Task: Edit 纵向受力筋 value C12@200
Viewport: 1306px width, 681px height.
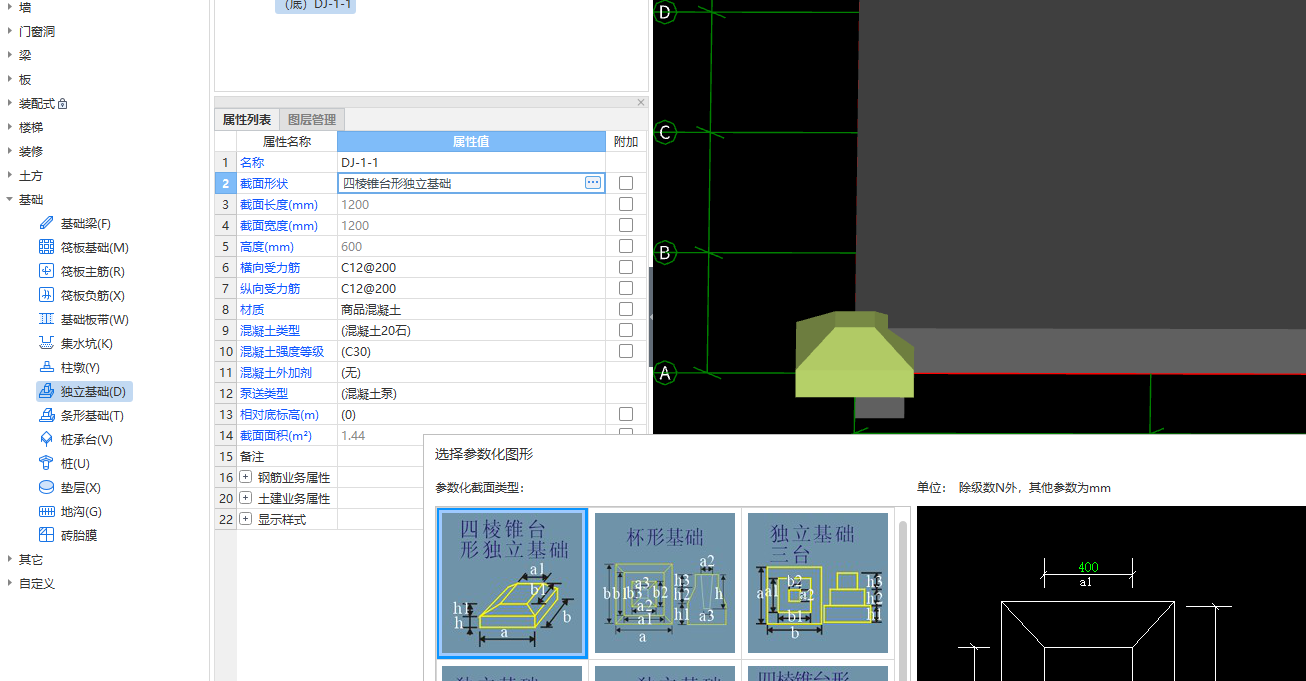Action: (471, 288)
